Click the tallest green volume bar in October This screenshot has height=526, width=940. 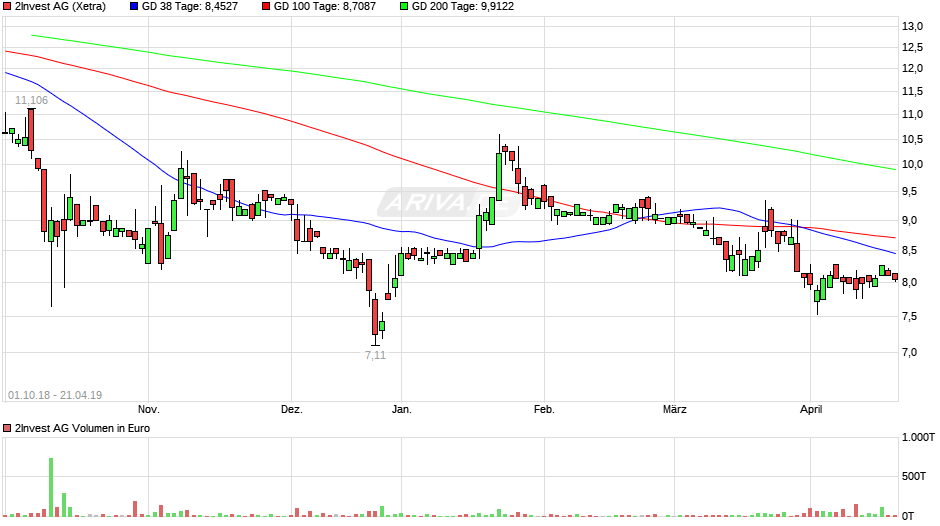tap(51, 488)
